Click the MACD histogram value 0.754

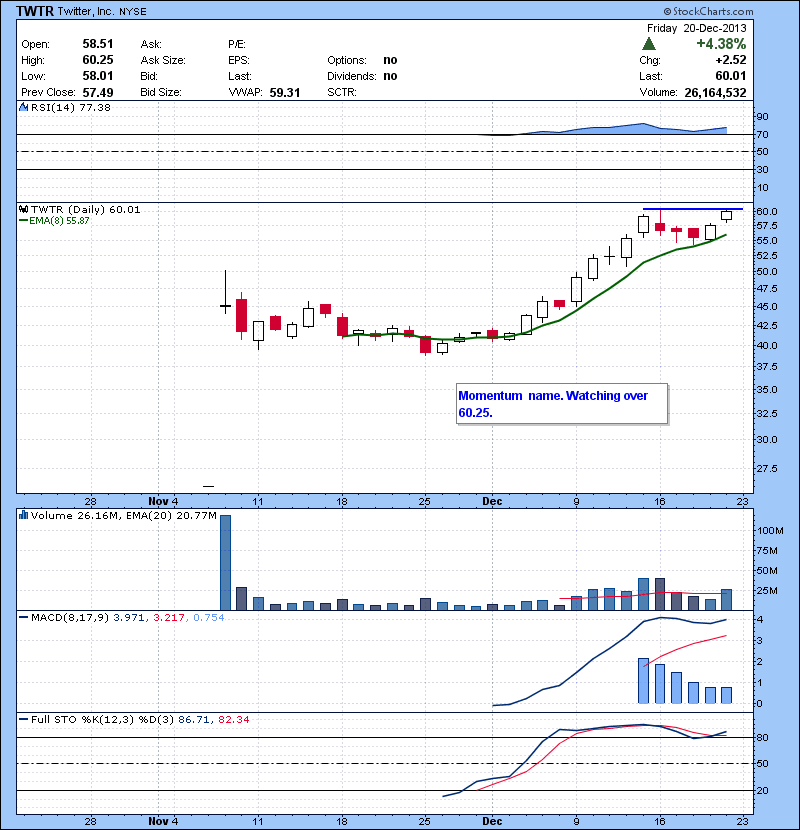(209, 617)
